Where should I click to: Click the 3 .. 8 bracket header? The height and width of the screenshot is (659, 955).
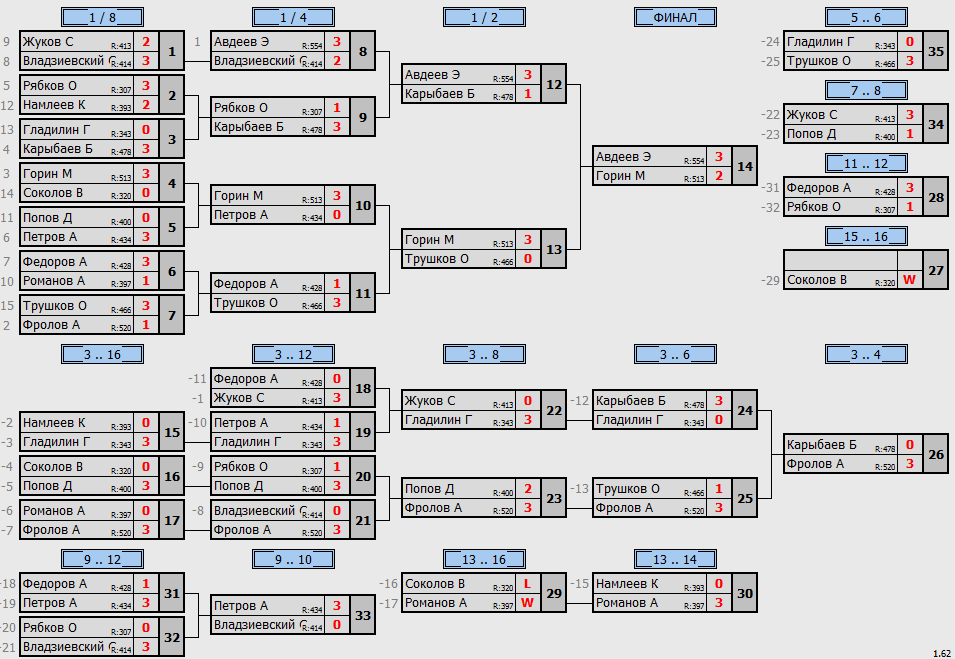484,354
